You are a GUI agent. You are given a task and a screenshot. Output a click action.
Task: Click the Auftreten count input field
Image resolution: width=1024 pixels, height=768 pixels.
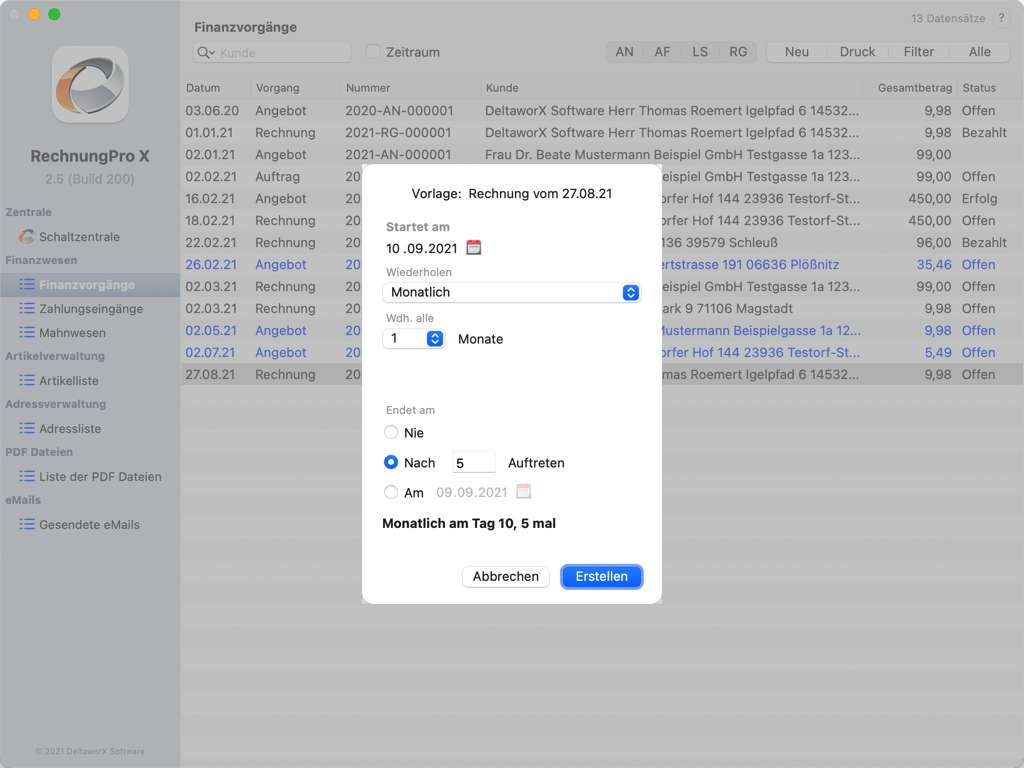click(x=473, y=463)
